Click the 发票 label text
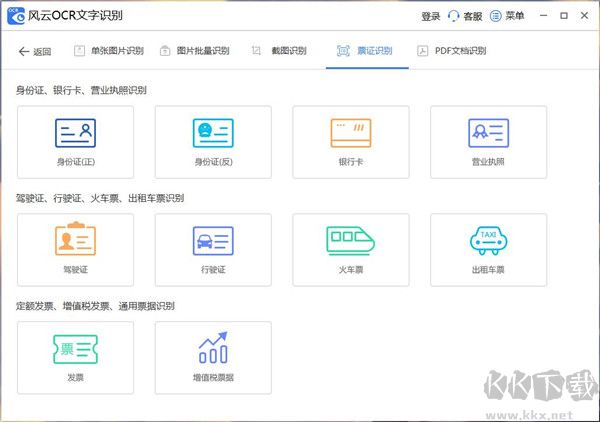 tap(75, 378)
